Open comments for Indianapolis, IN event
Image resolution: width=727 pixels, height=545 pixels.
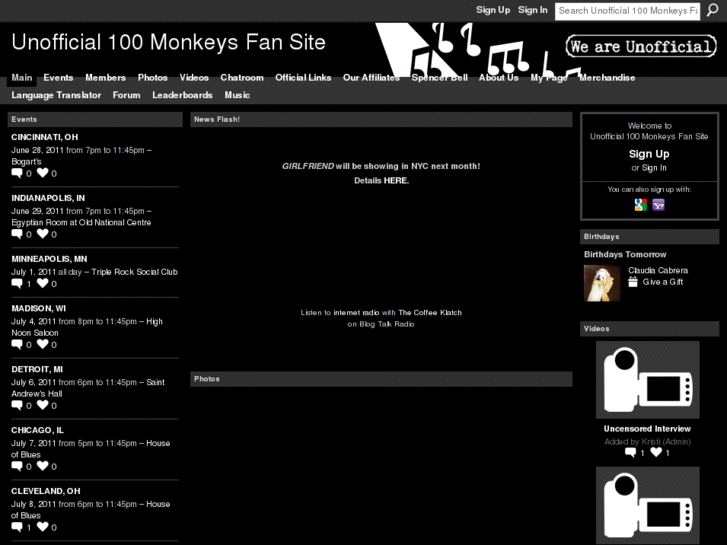point(17,234)
